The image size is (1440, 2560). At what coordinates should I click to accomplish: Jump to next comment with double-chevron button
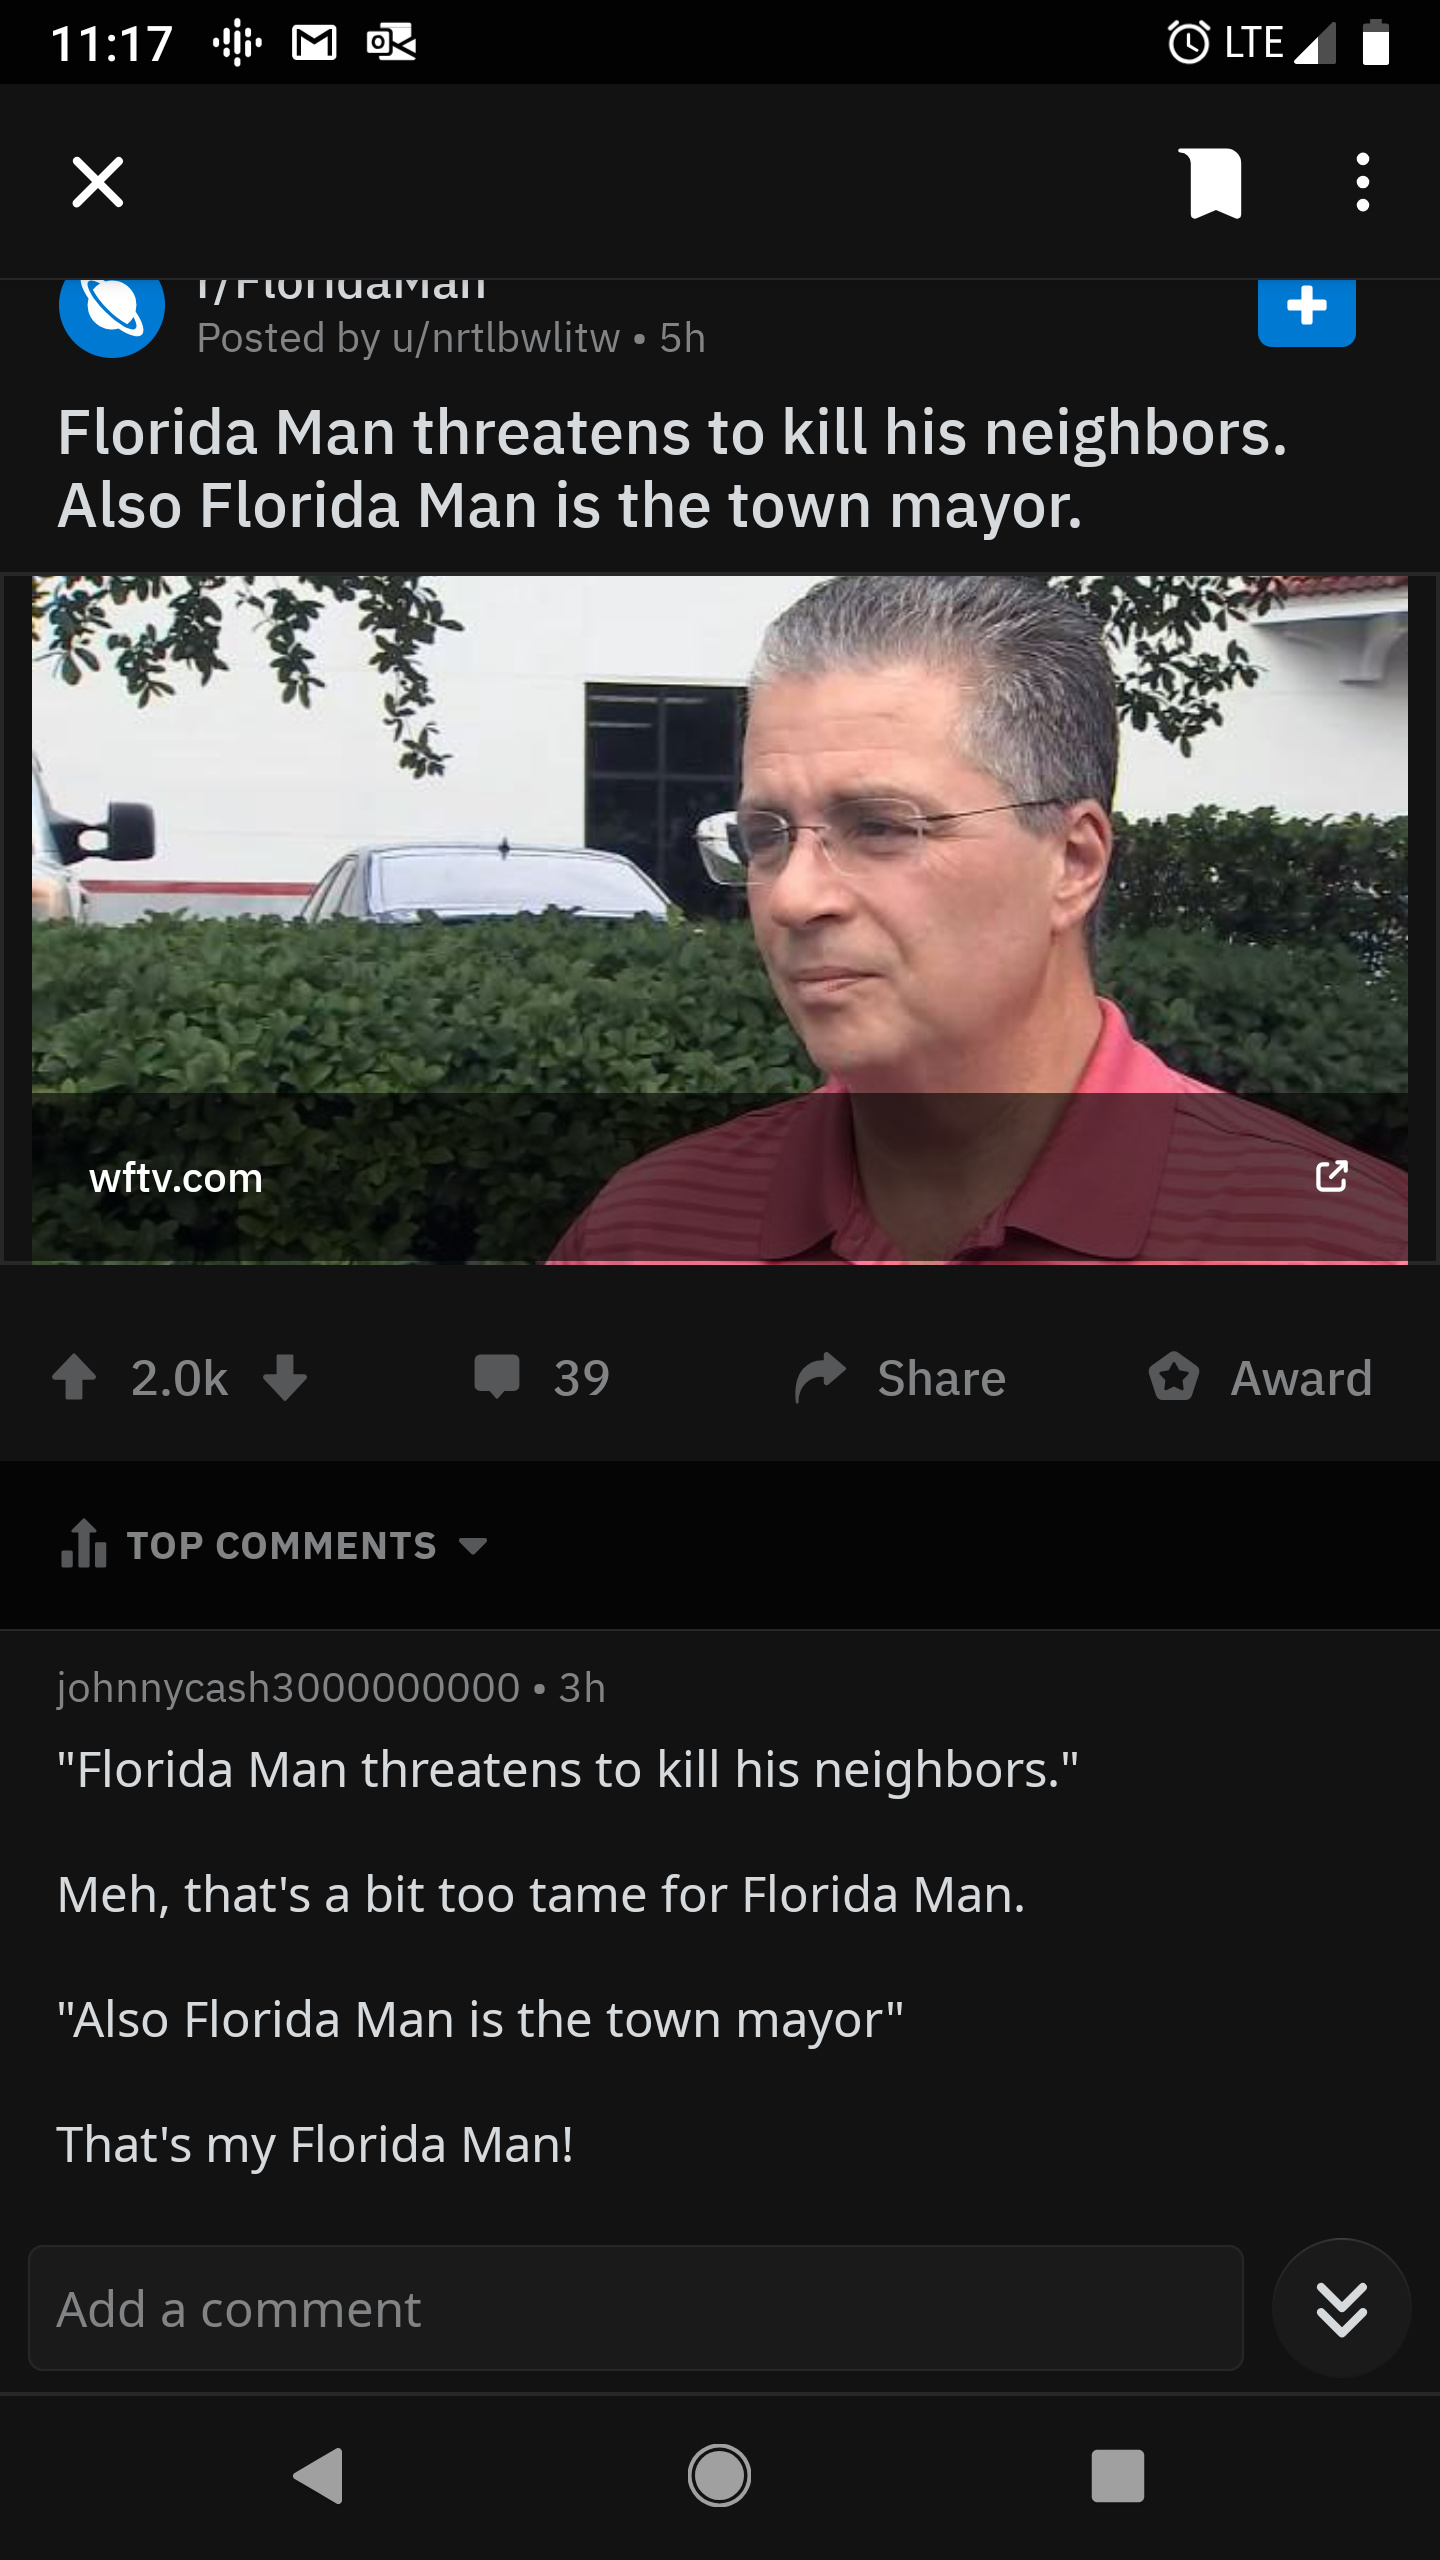click(x=1341, y=2308)
